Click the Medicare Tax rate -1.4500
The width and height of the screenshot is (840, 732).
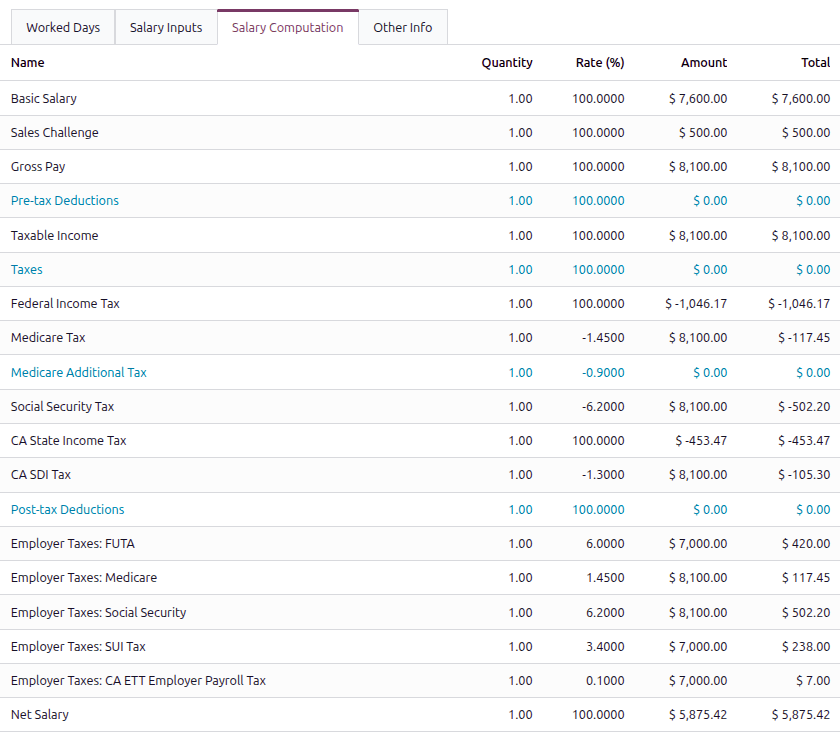[x=603, y=338]
